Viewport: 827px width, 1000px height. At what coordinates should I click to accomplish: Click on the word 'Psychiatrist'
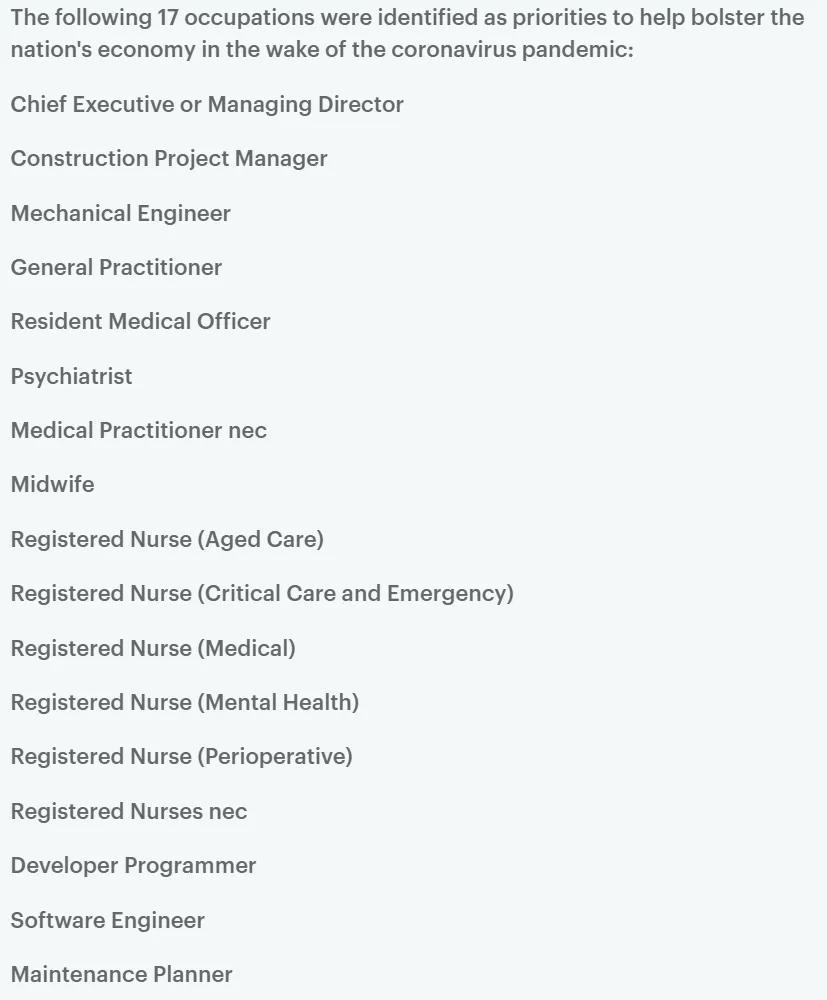pyautogui.click(x=71, y=376)
